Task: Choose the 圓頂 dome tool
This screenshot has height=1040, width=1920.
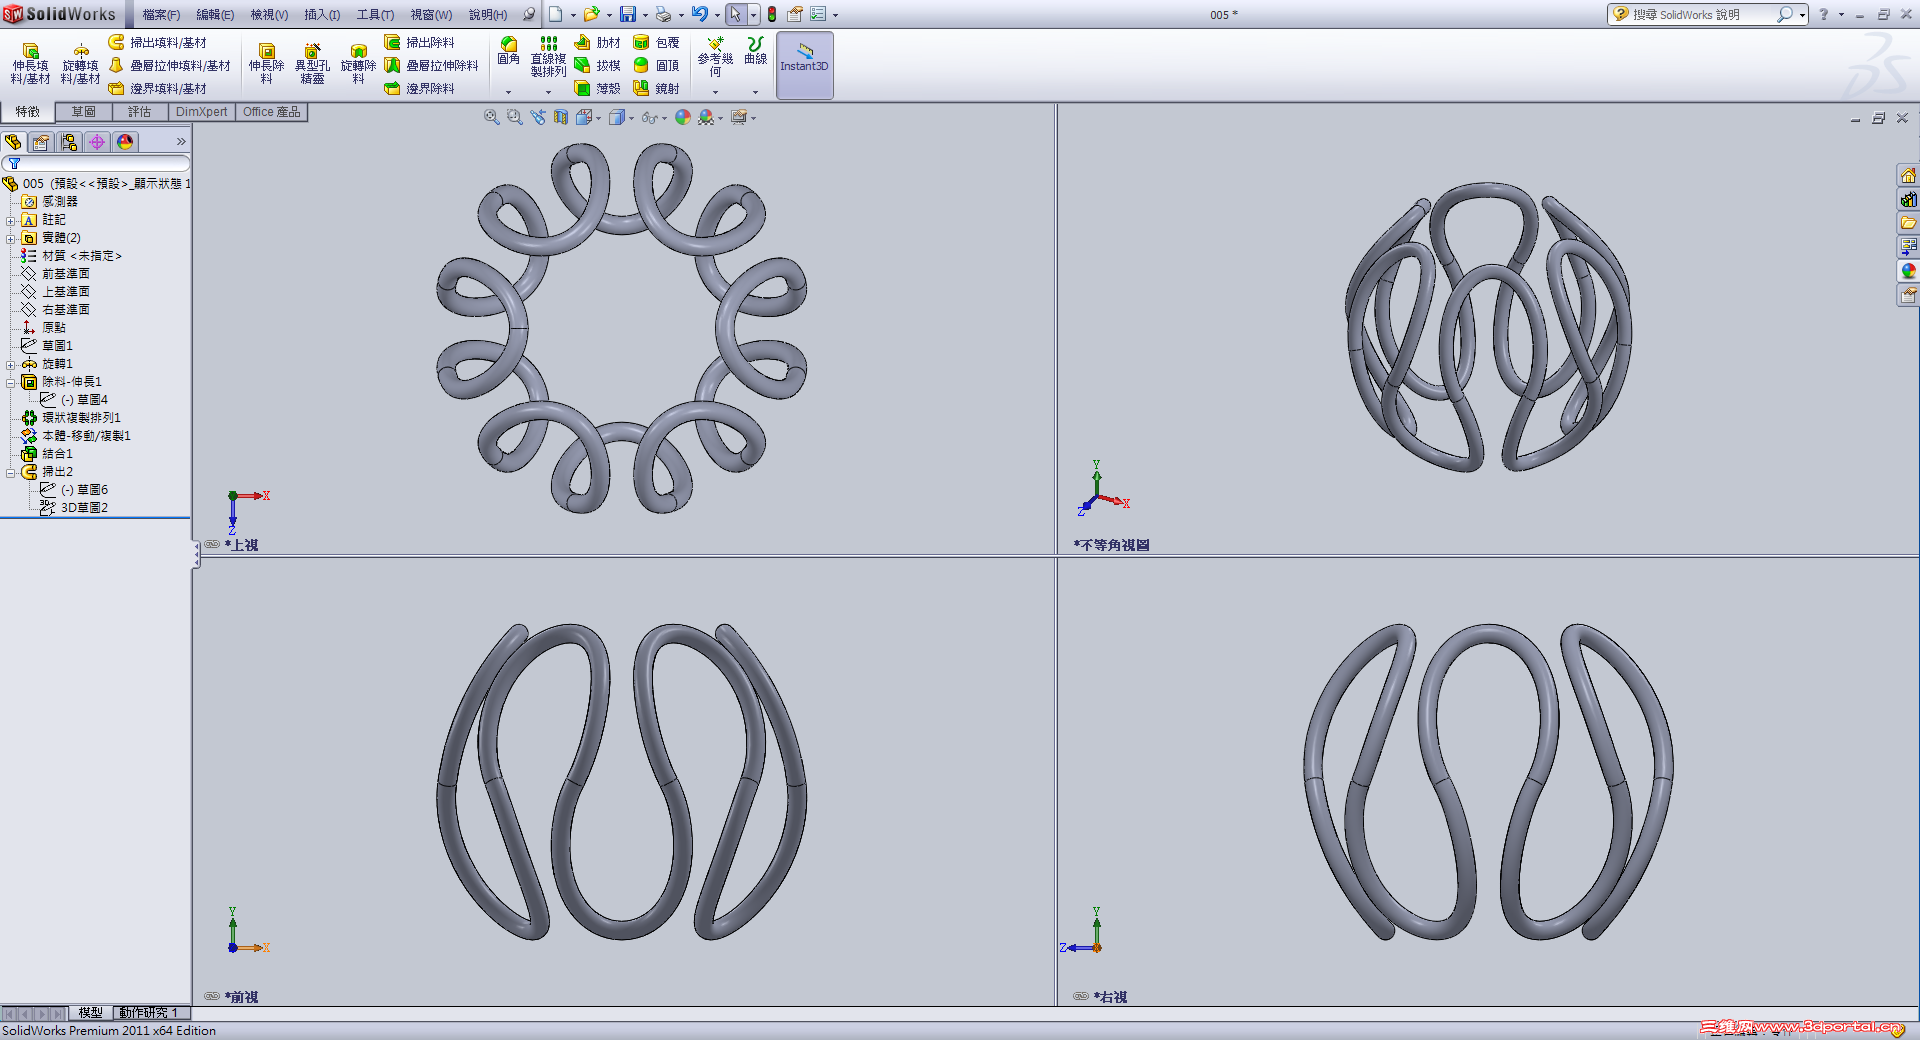Action: [x=656, y=65]
